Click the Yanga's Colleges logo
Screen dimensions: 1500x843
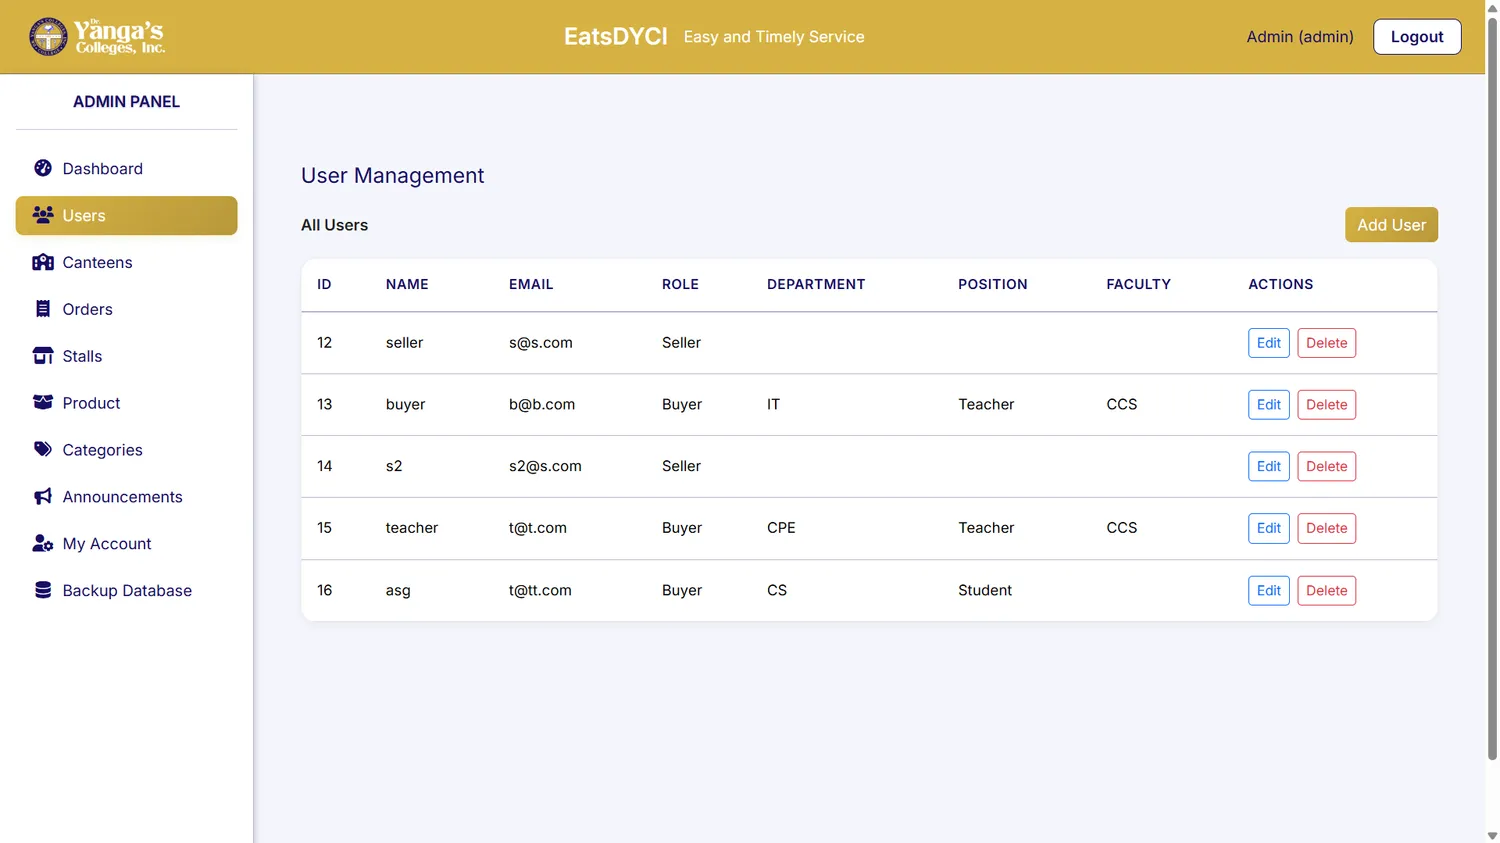point(97,37)
